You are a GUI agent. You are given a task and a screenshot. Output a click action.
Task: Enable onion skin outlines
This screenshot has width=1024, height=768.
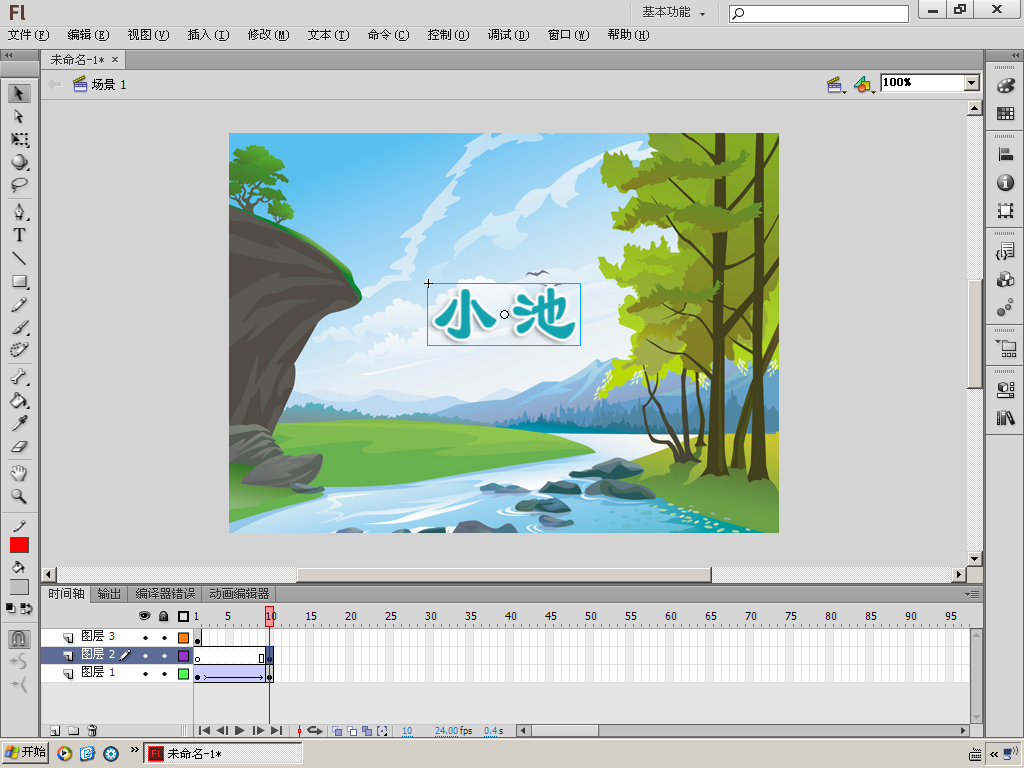click(352, 731)
